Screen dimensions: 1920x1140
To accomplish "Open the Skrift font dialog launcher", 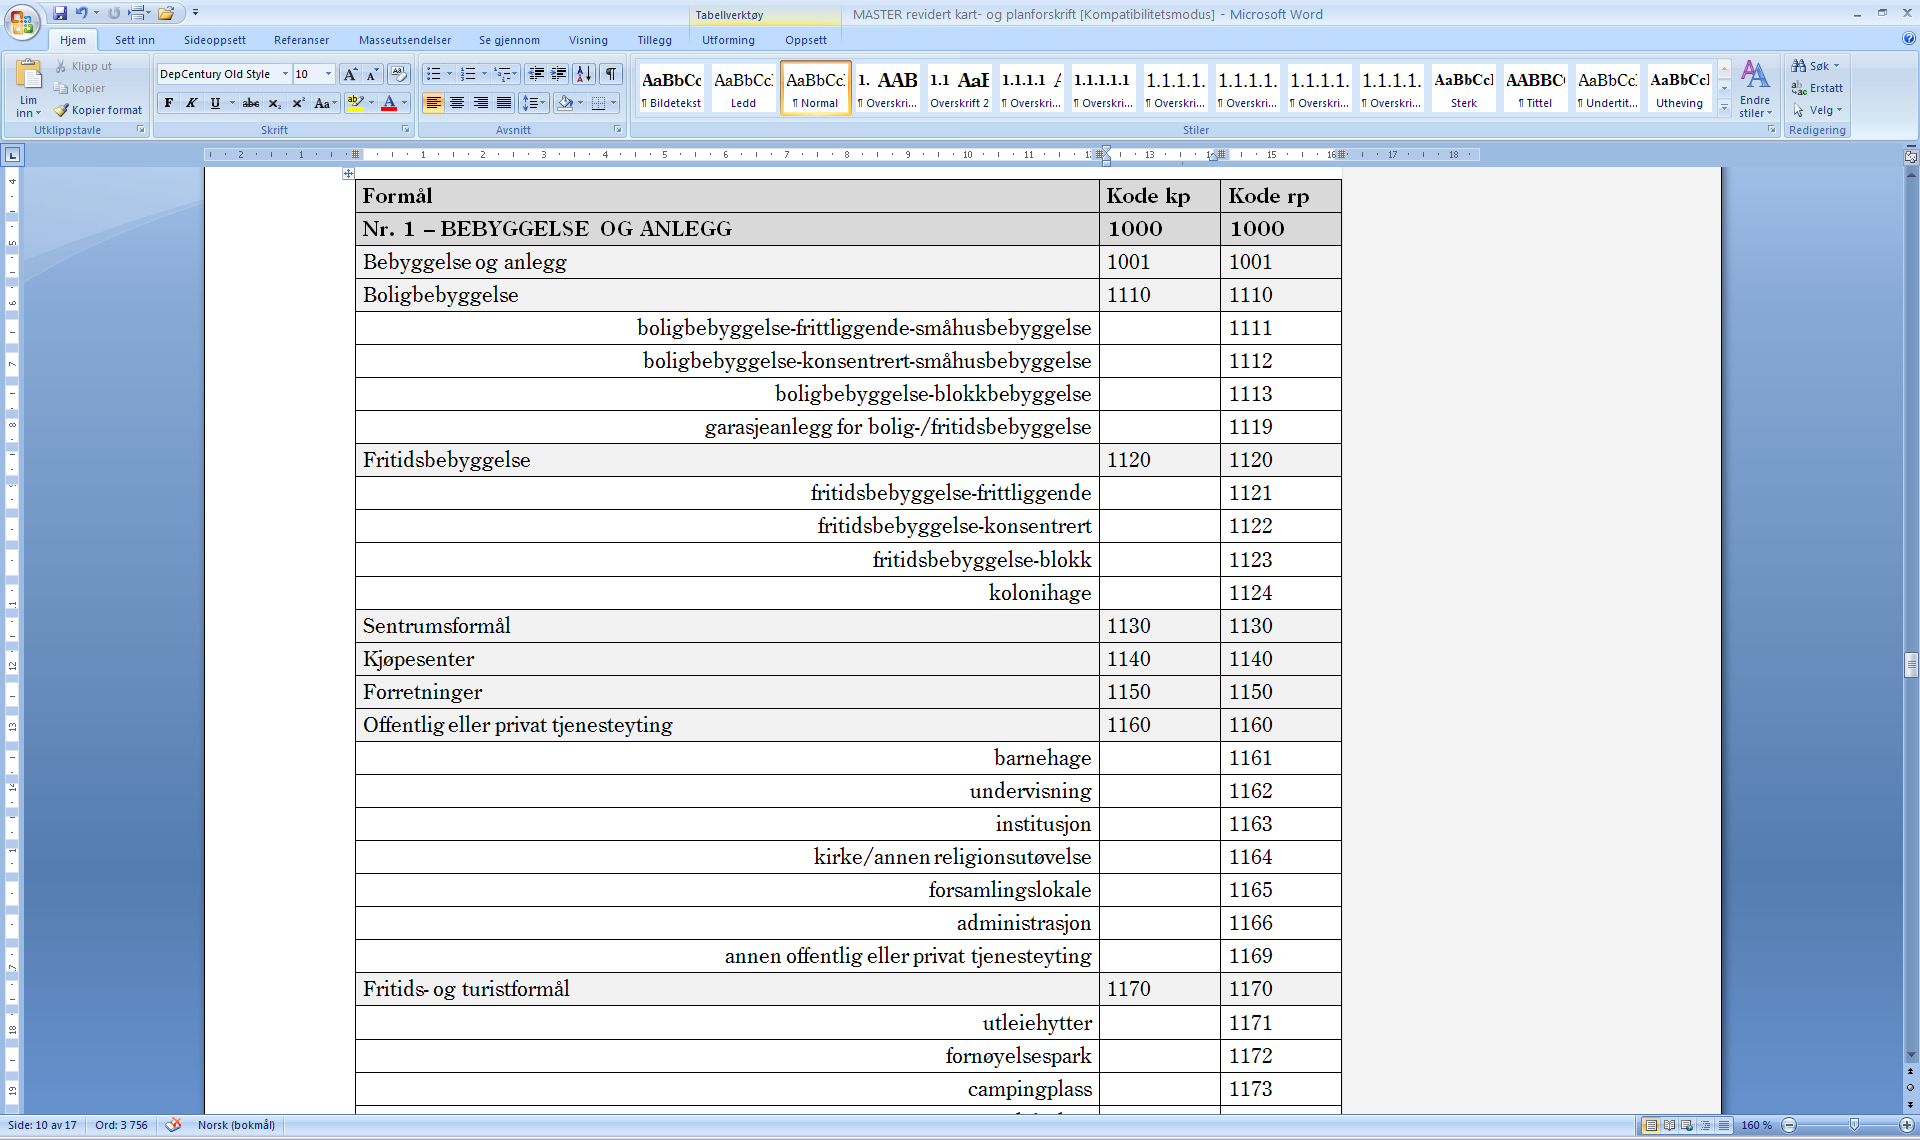I will point(405,130).
